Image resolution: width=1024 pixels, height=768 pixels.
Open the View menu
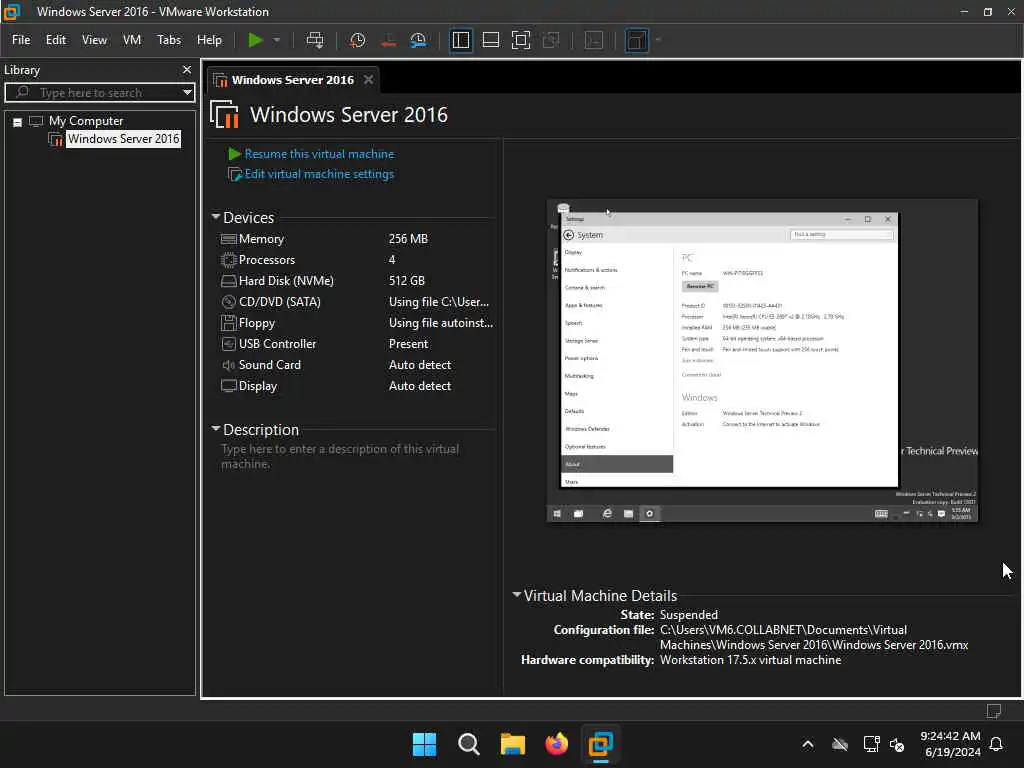[x=94, y=40]
